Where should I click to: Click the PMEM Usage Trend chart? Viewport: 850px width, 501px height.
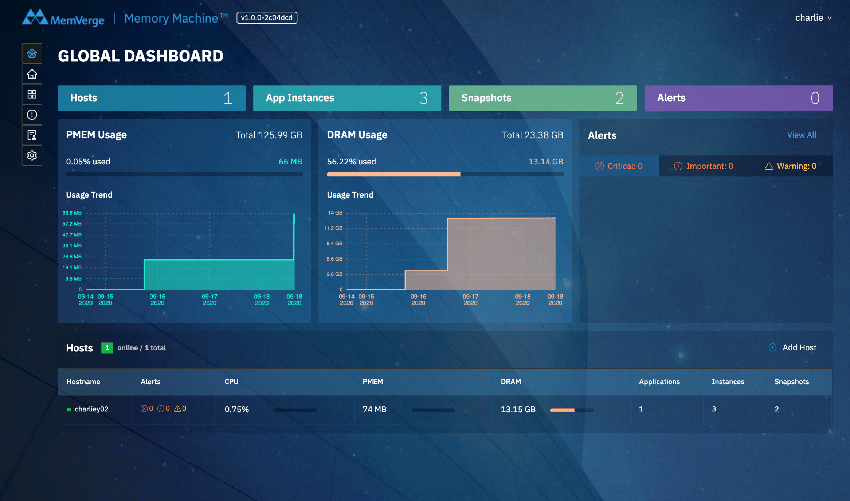(x=183, y=258)
